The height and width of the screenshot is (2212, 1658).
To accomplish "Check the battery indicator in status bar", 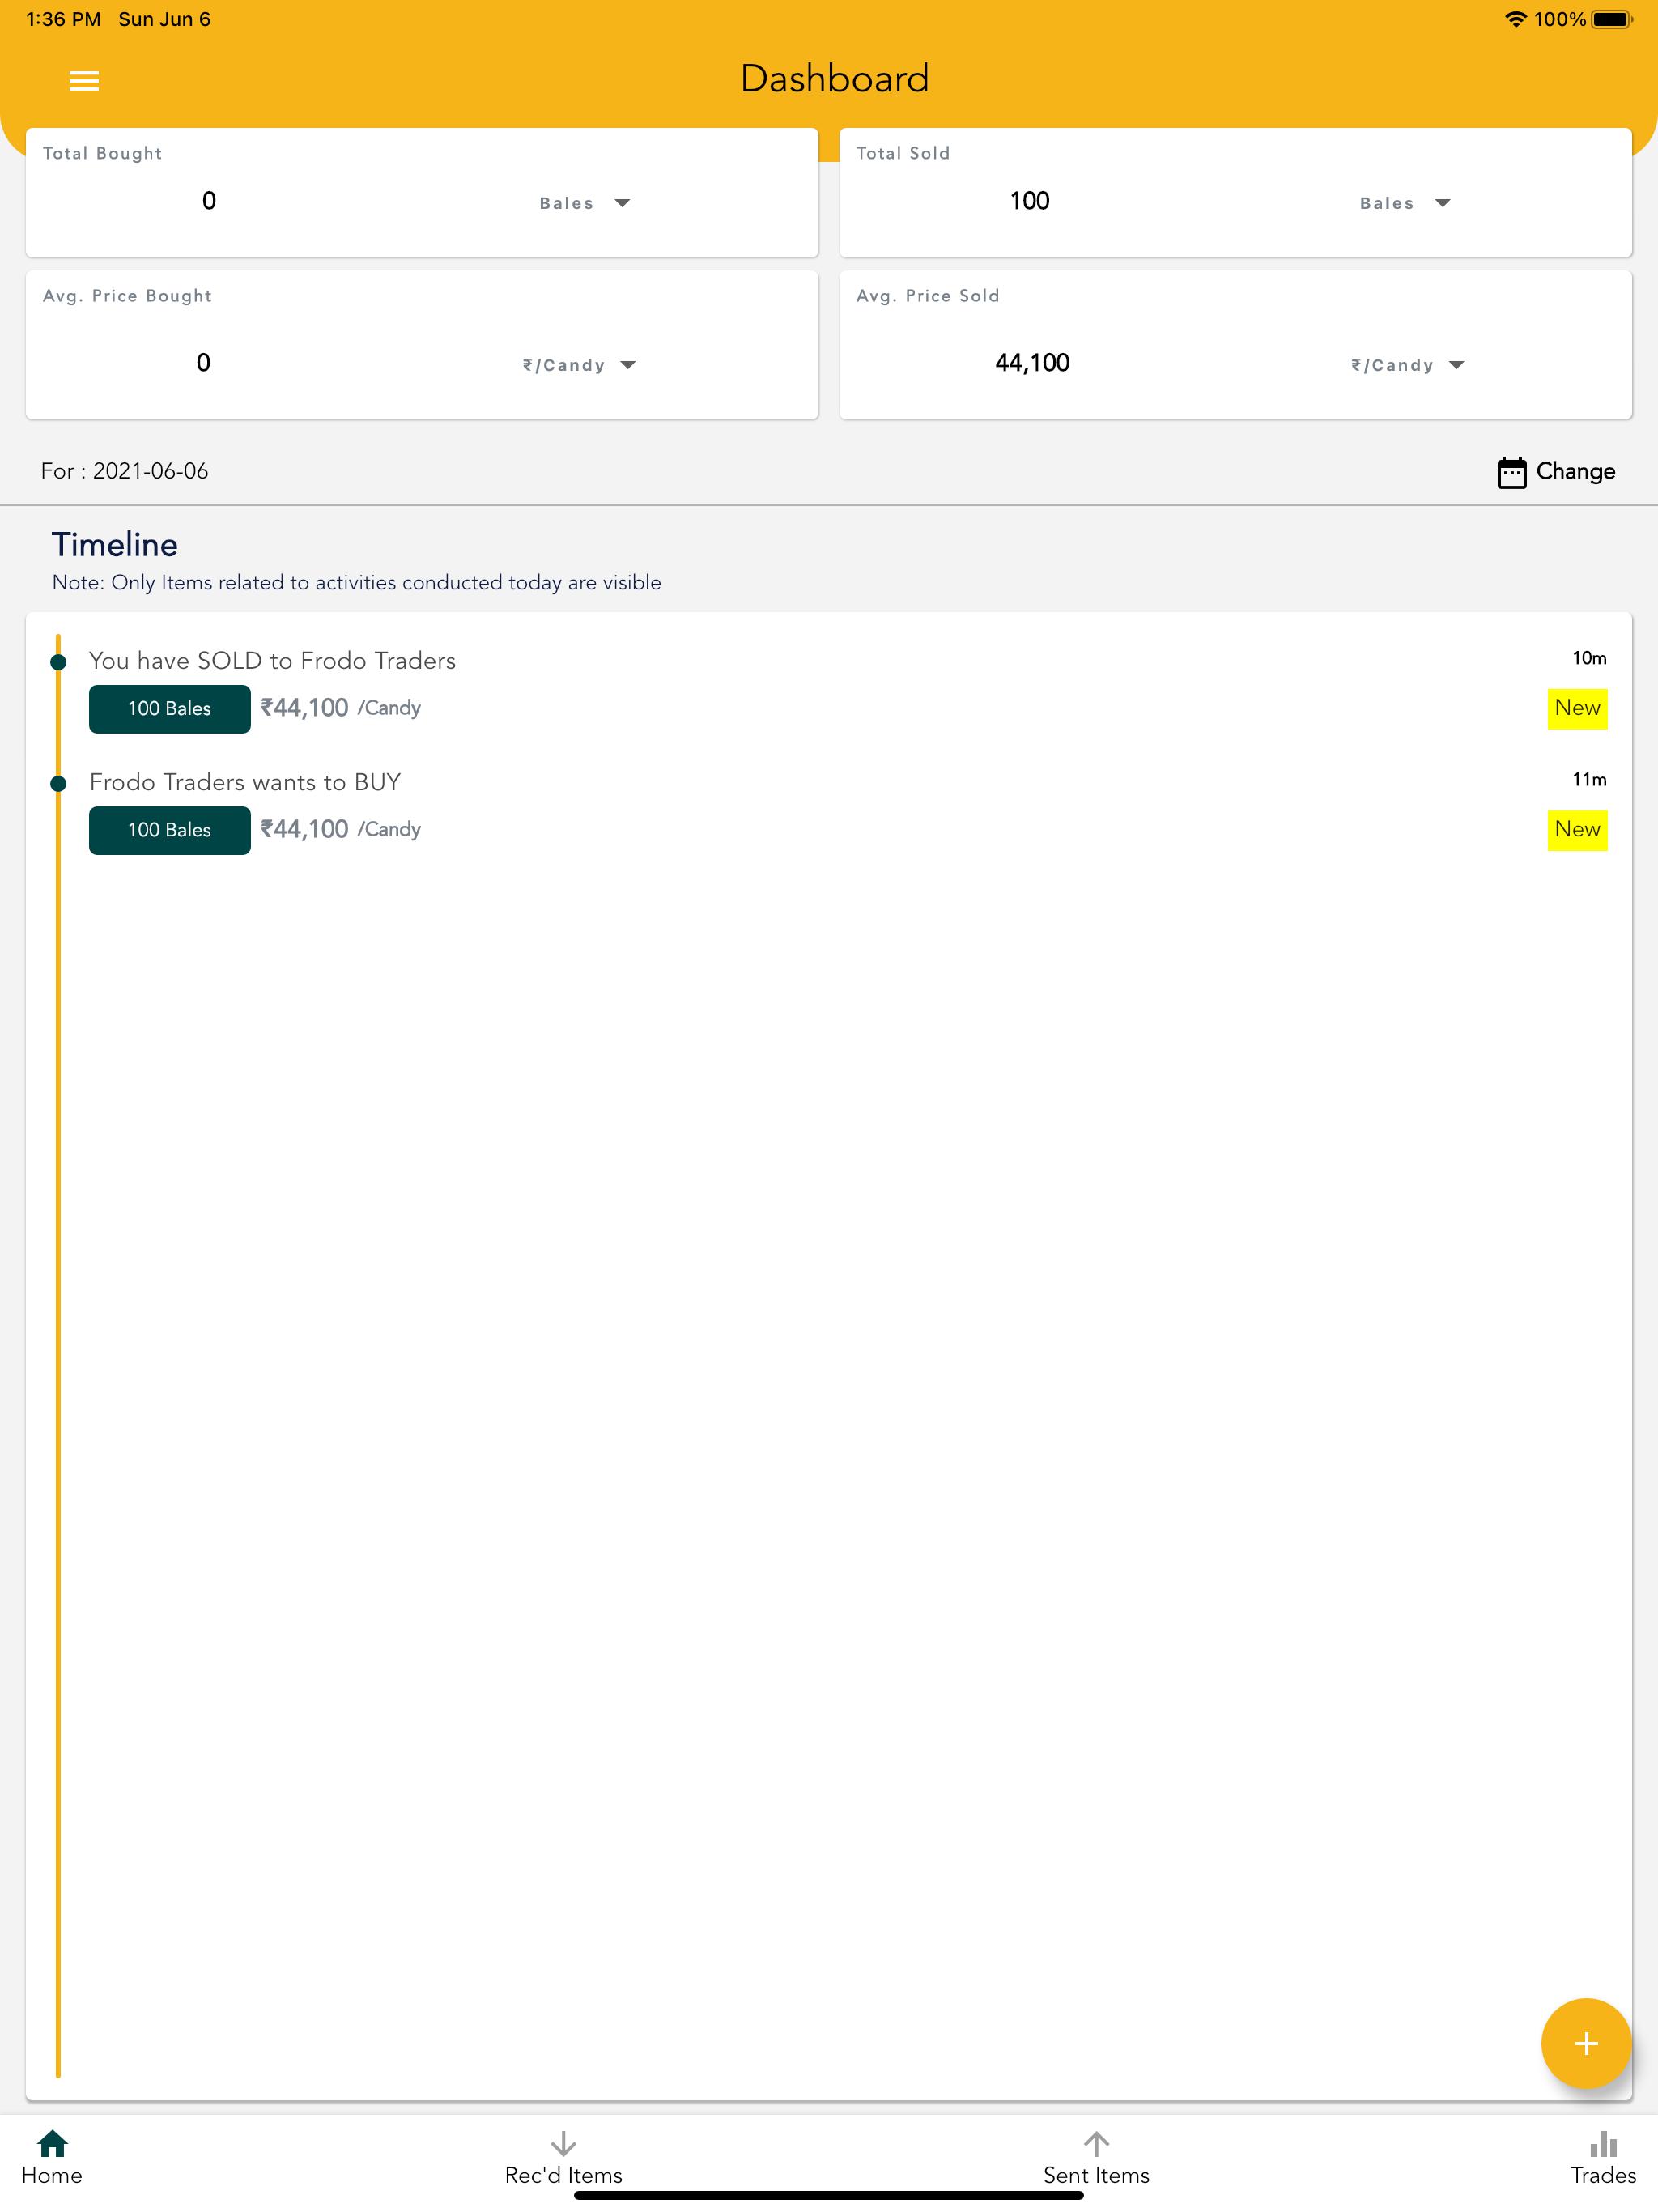I will click(1611, 19).
